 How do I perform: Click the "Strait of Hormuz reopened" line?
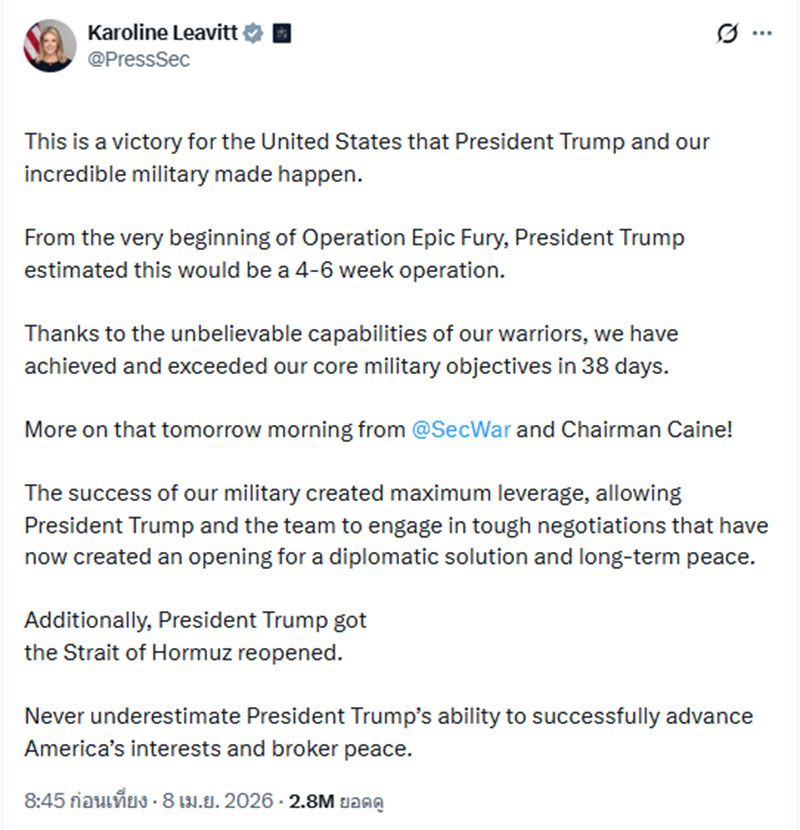coord(184,653)
